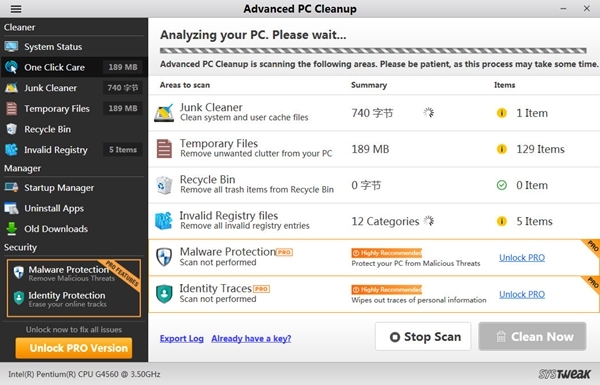Image resolution: width=600 pixels, height=385 pixels.
Task: Click the Malware Protection shield icon in scan list
Action: (x=164, y=257)
